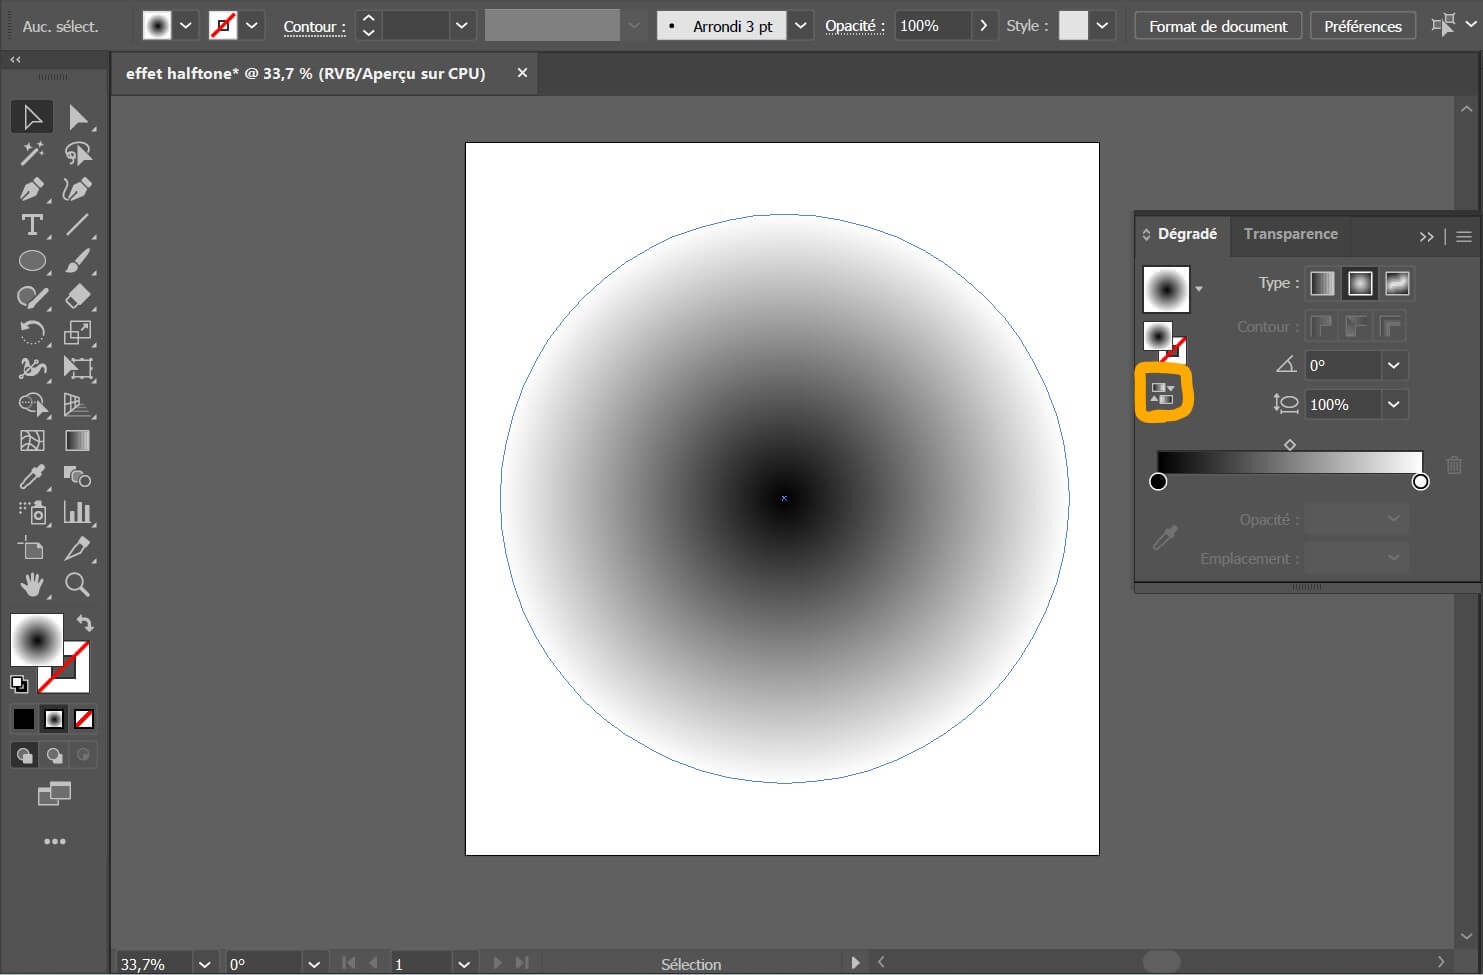Open gradient preset dropdown beside thumbnail
Viewport: 1483px width, 975px height.
(x=1199, y=289)
